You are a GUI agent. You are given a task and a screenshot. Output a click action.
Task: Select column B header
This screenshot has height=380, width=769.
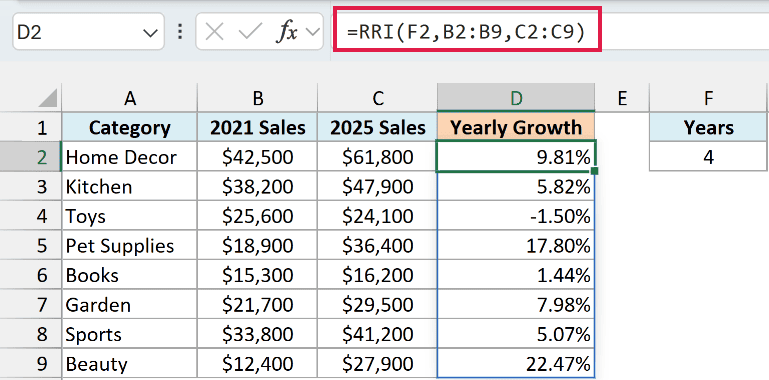point(257,98)
